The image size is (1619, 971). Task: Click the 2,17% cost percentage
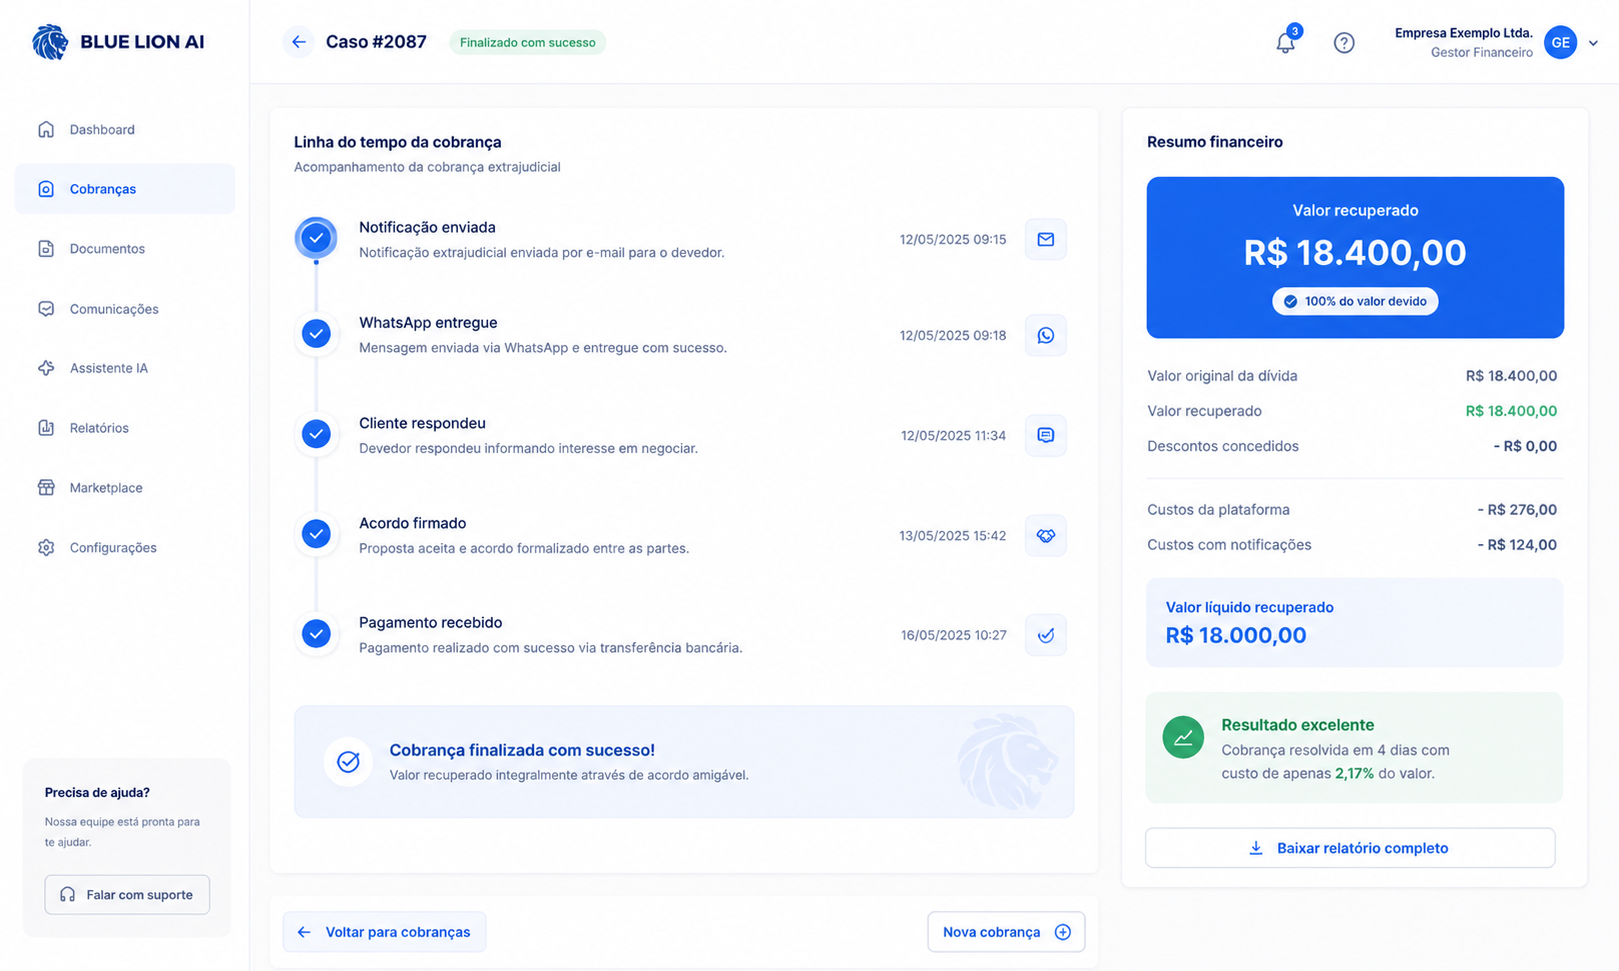1354,774
